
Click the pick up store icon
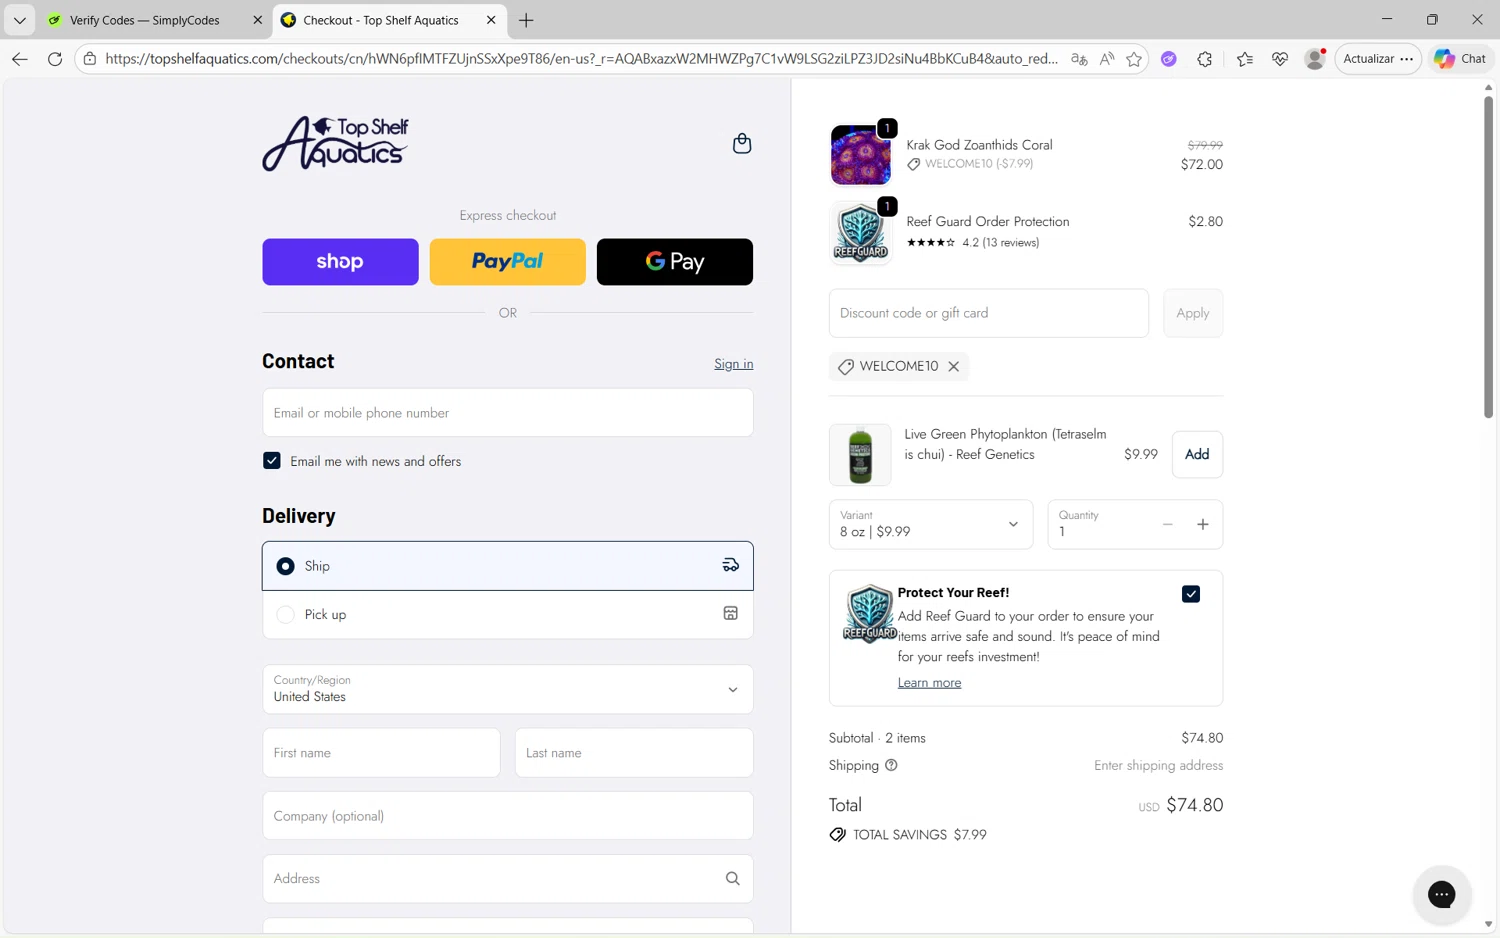tap(731, 613)
